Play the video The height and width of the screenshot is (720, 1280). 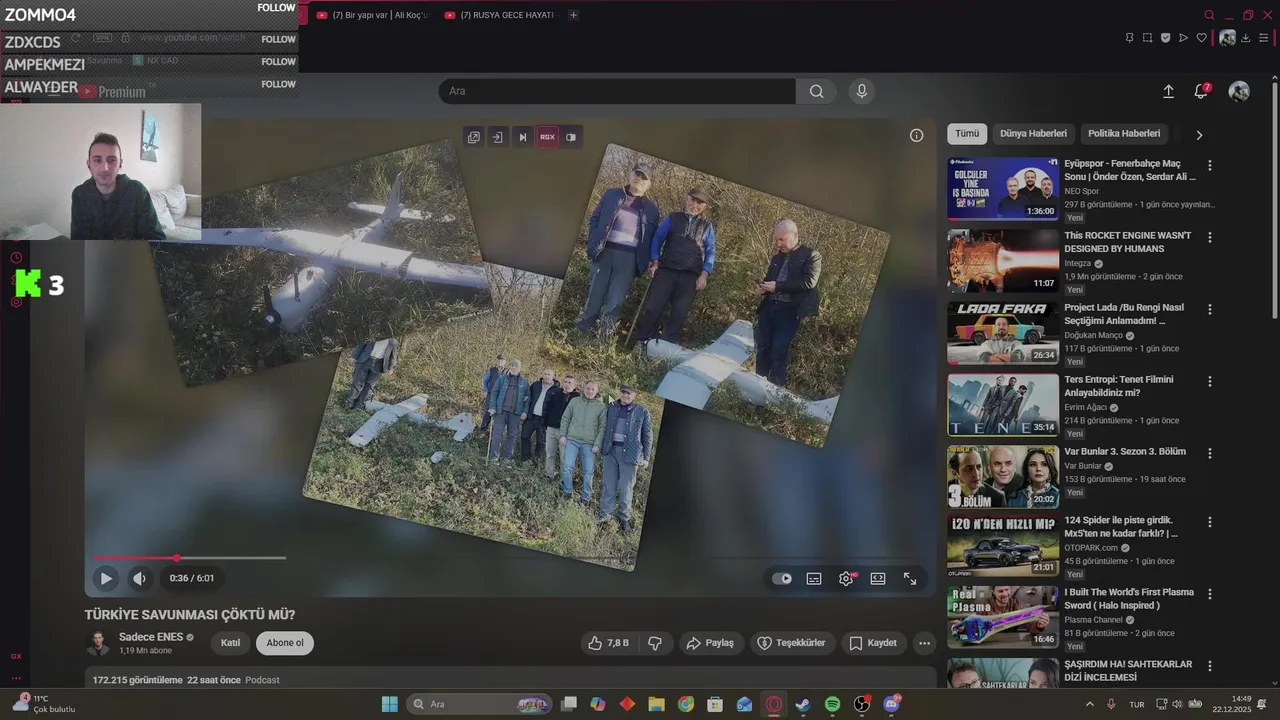106,578
